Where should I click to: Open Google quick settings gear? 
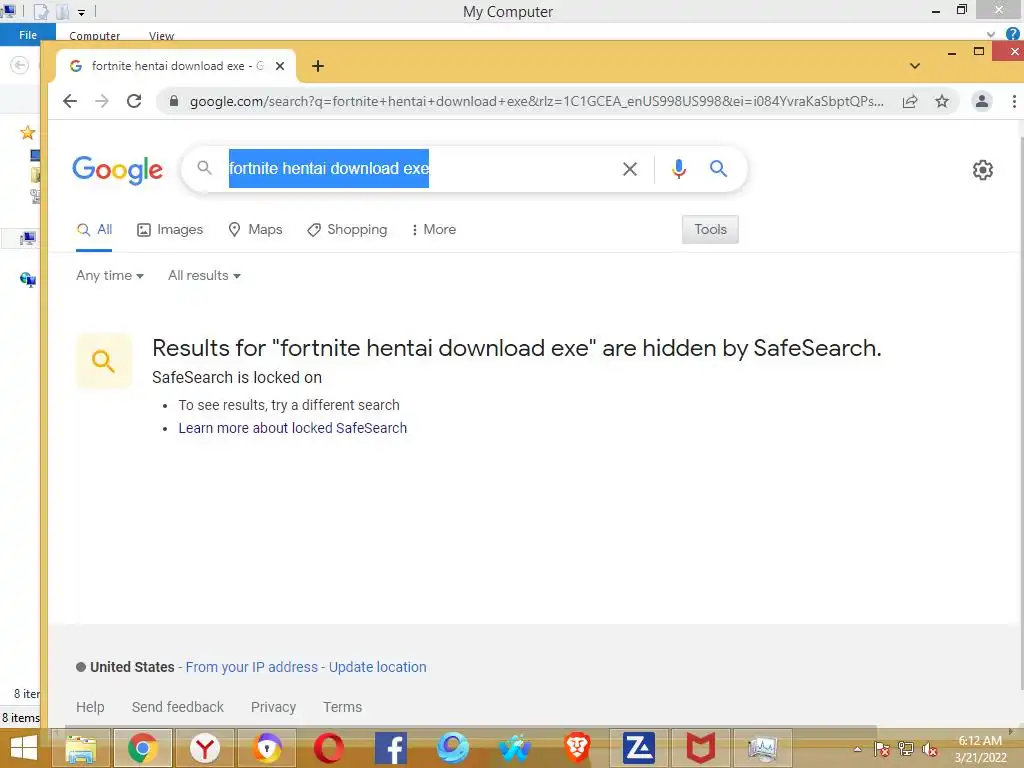coord(982,170)
